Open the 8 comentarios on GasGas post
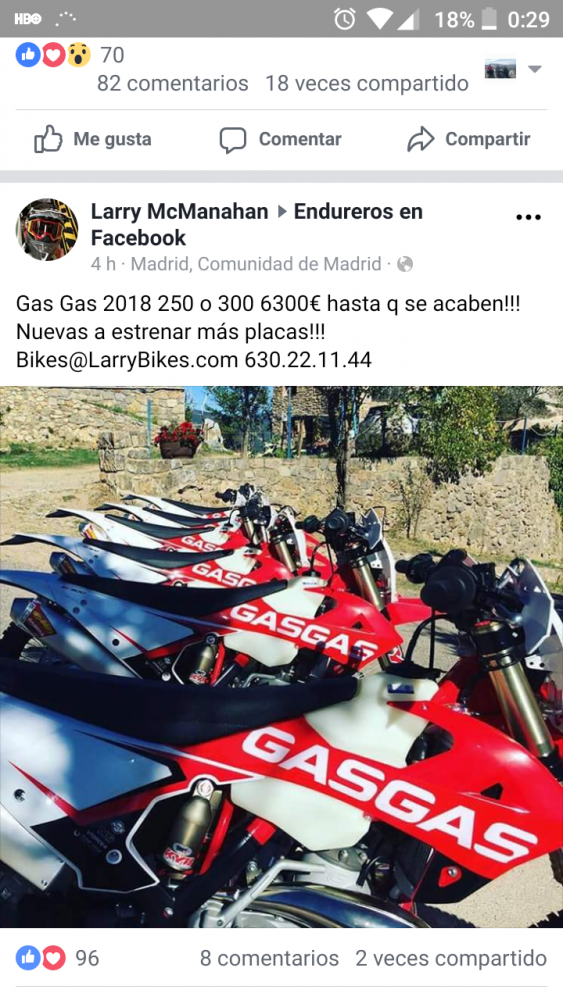 click(270, 958)
